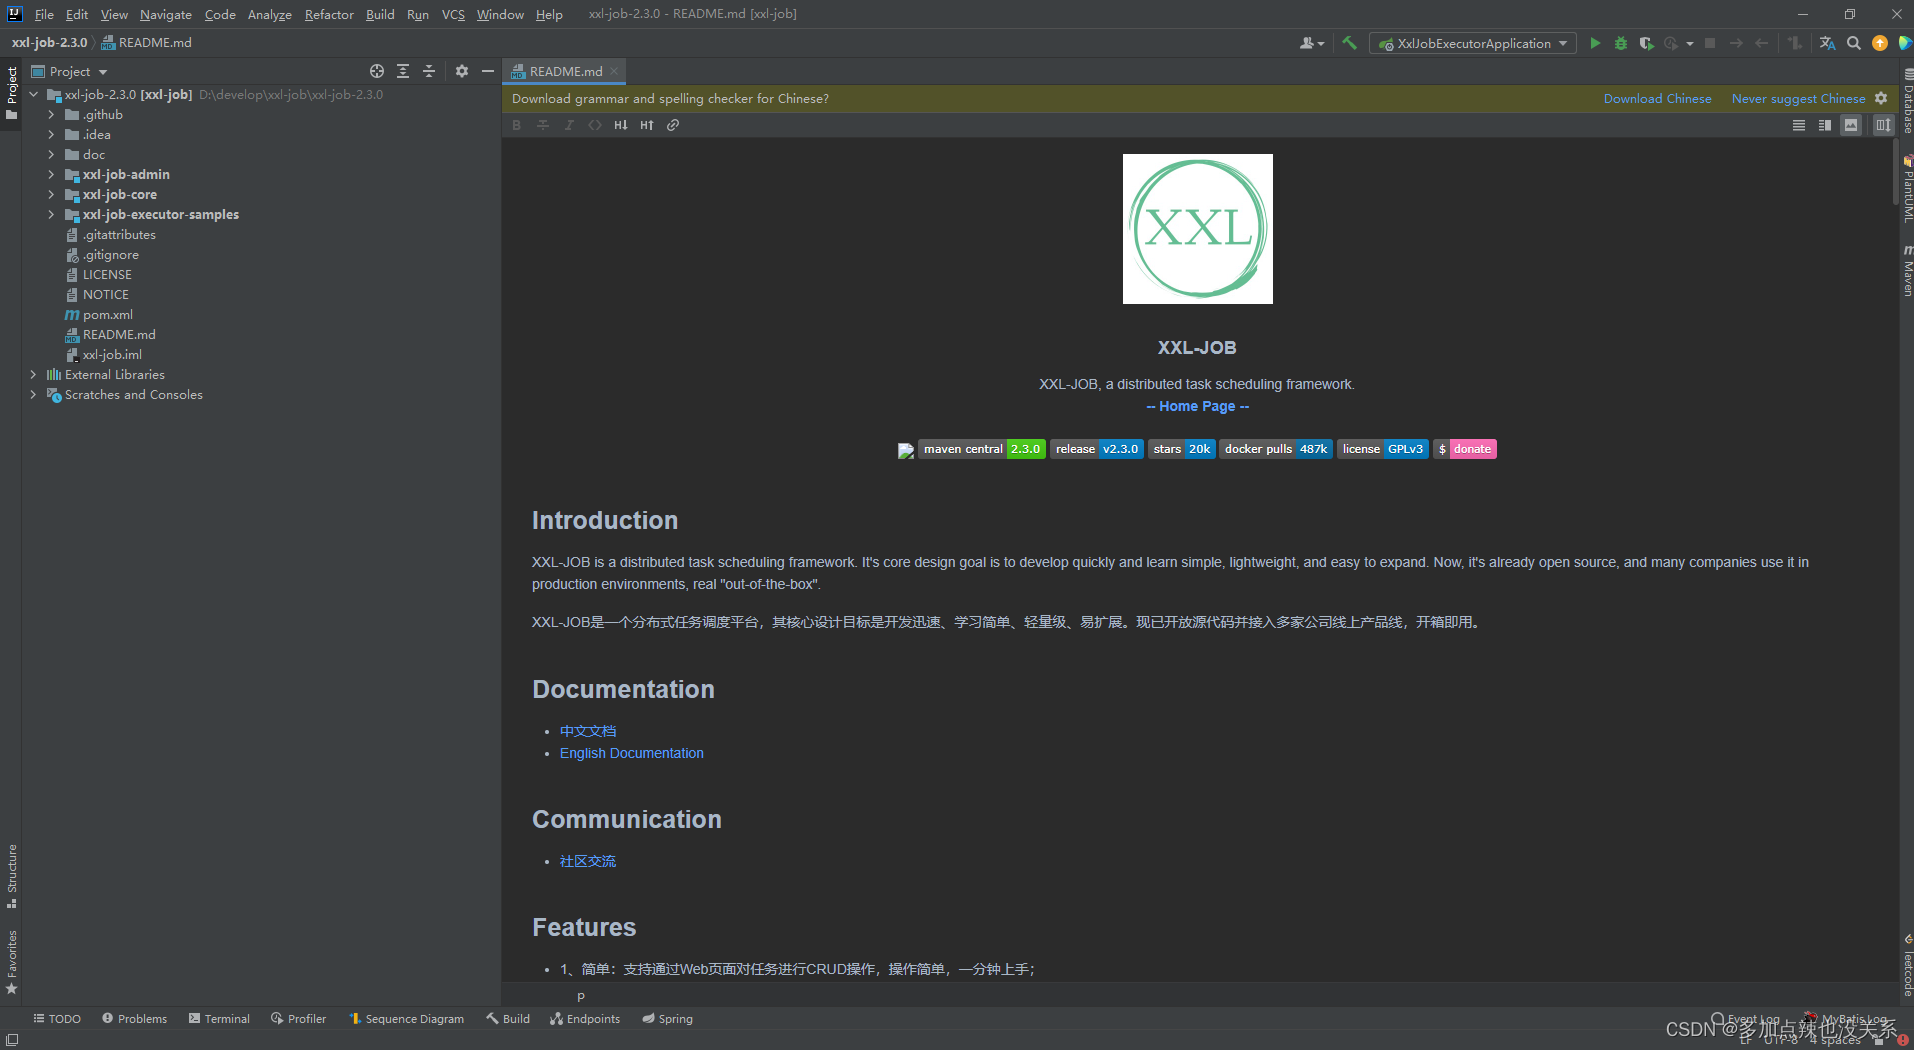Expand the doc folder
Image resolution: width=1914 pixels, height=1050 pixels.
(x=51, y=154)
